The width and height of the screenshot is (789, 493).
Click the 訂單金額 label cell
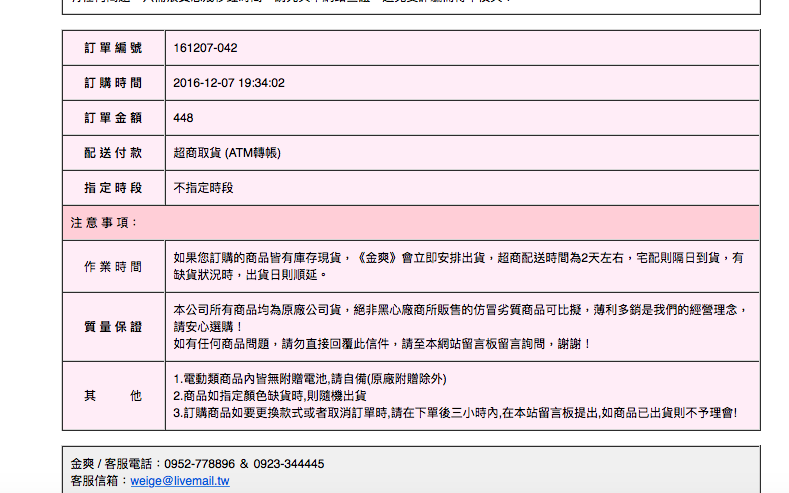pos(113,118)
